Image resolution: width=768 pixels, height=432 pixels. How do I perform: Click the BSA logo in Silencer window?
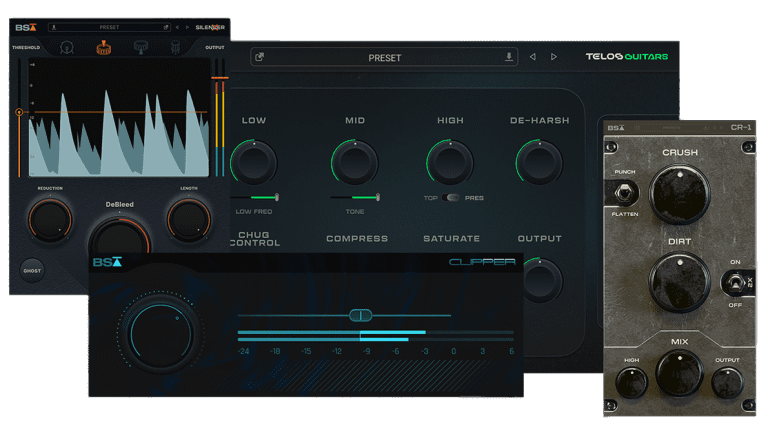click(26, 27)
